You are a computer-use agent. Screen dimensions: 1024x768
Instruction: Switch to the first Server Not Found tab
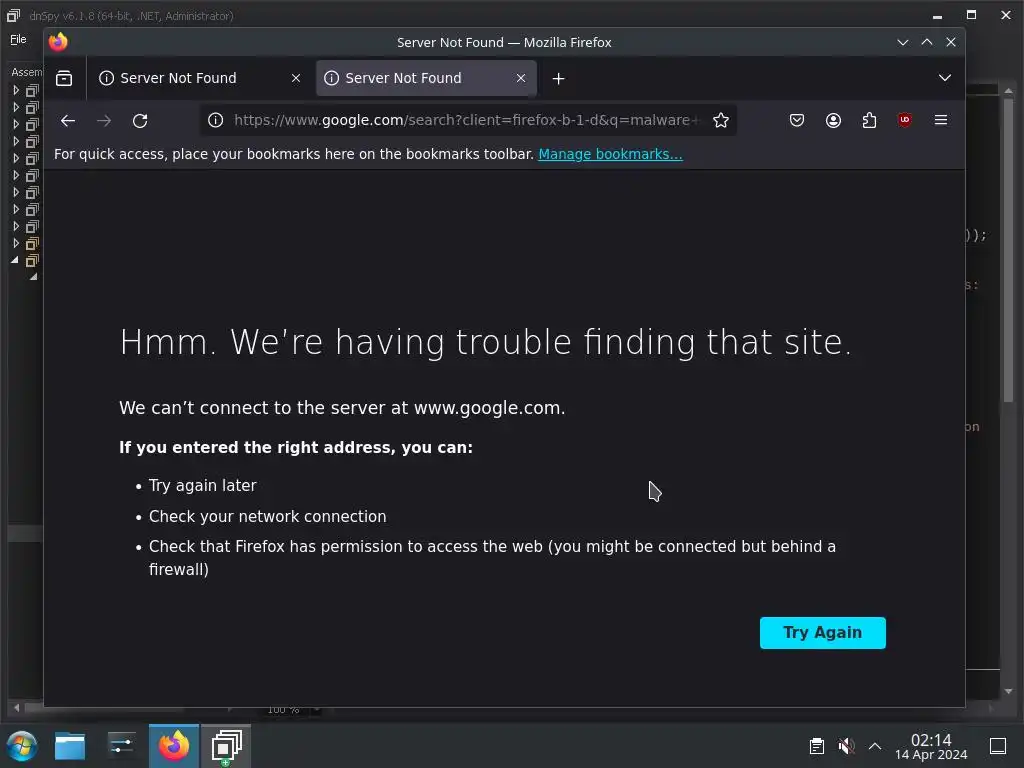pyautogui.click(x=199, y=78)
